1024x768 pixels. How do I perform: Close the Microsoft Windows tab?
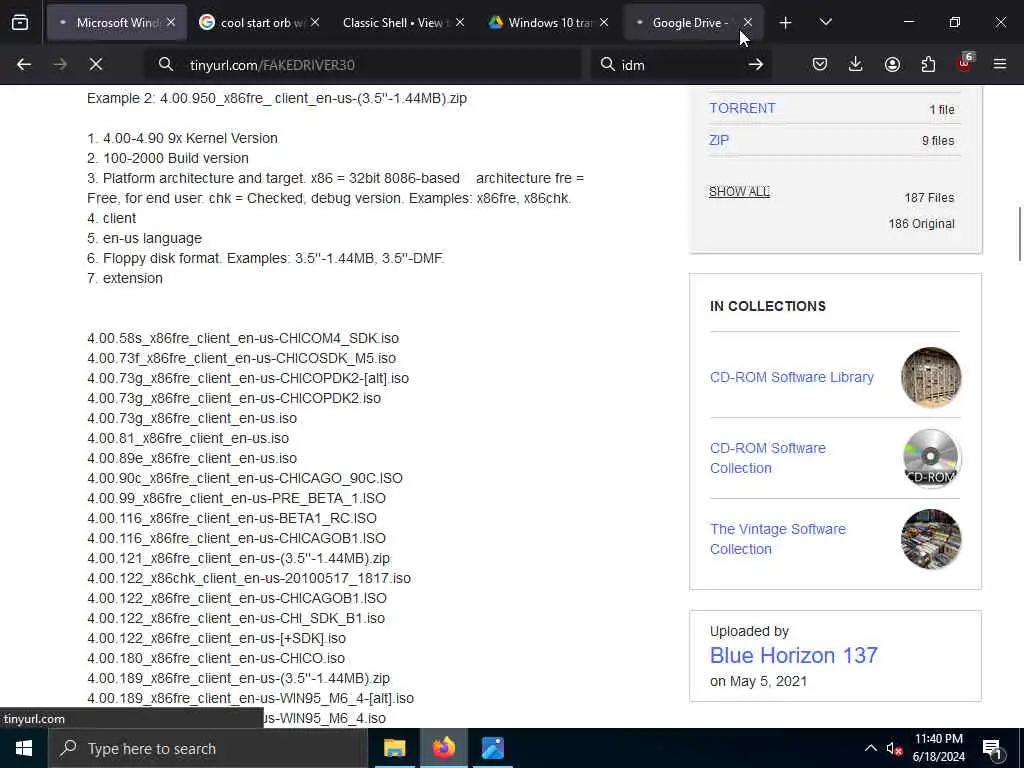coord(171,23)
